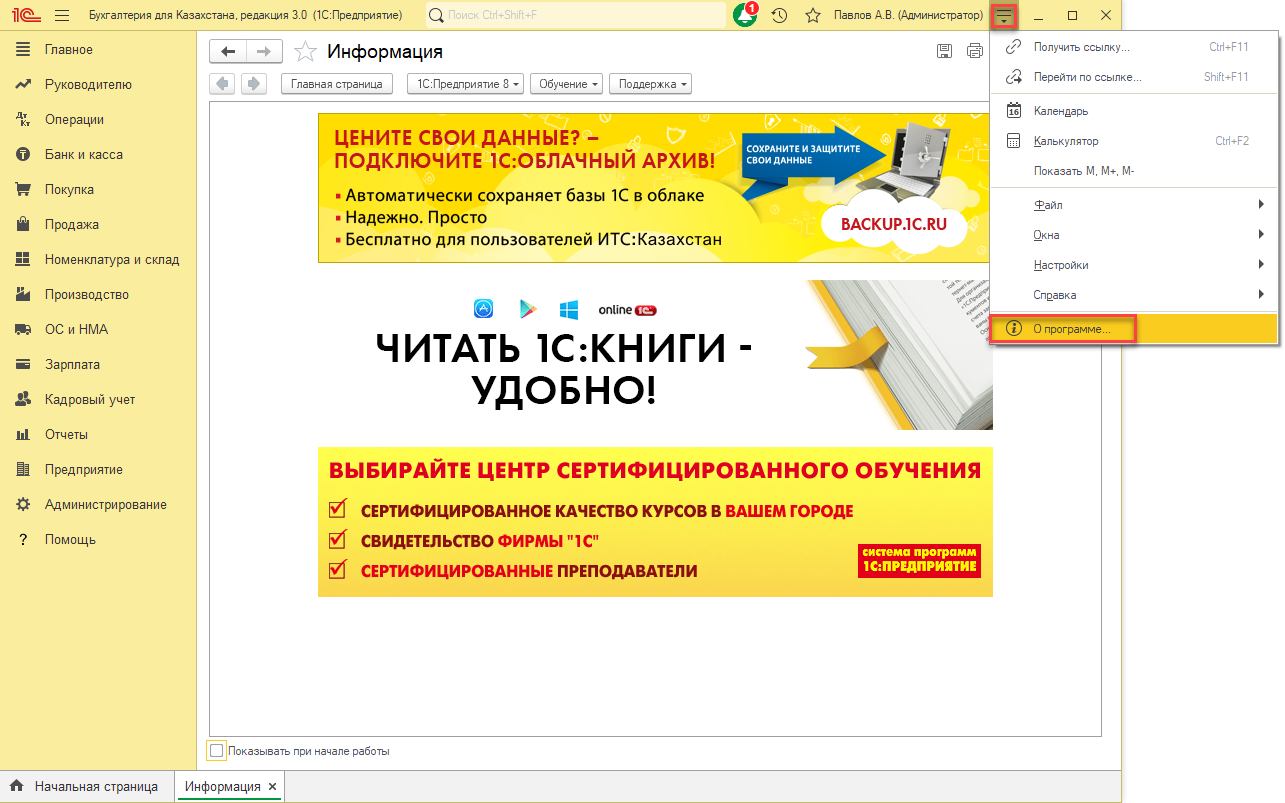This screenshot has width=1285, height=803.
Task: Go forward with right arrow button
Action: click(x=264, y=52)
